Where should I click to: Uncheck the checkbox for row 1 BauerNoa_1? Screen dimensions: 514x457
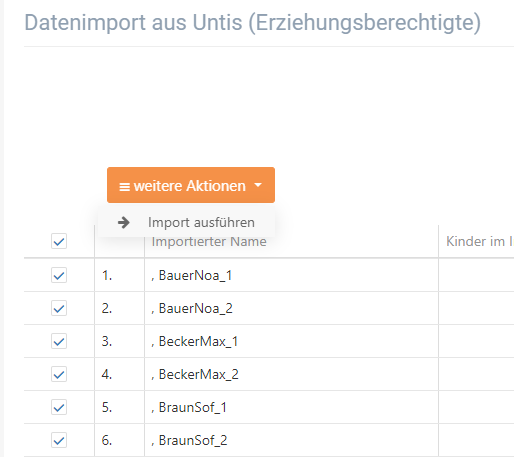click(x=59, y=275)
